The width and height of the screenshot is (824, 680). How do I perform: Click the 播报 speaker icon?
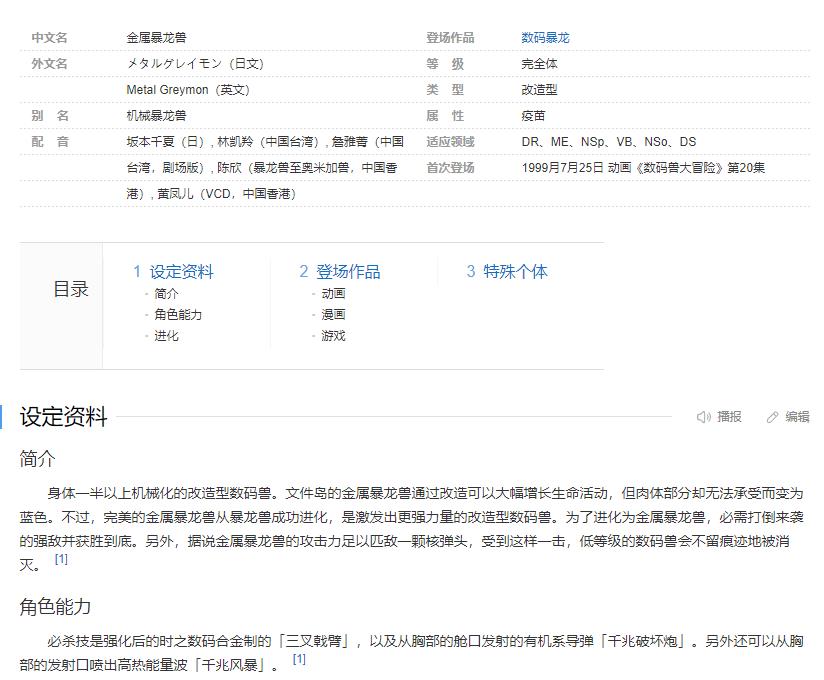pos(703,416)
